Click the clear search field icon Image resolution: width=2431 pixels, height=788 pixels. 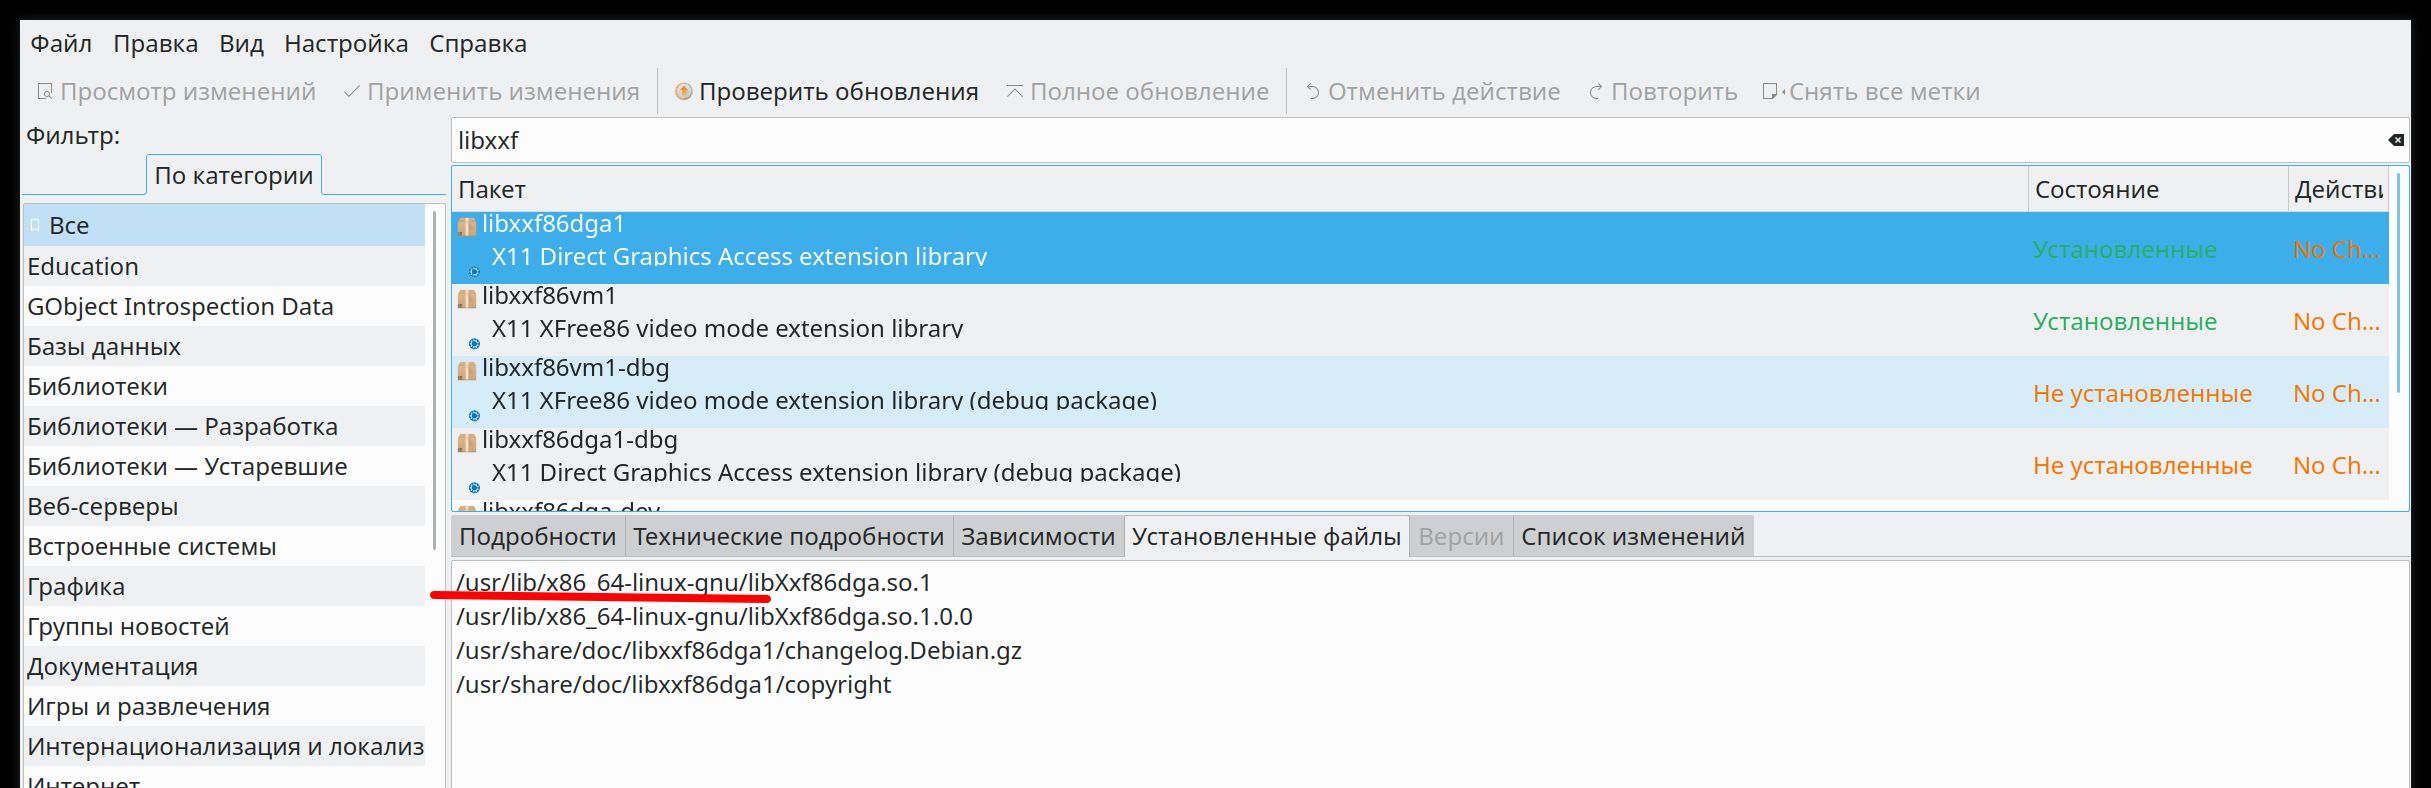coord(2395,141)
